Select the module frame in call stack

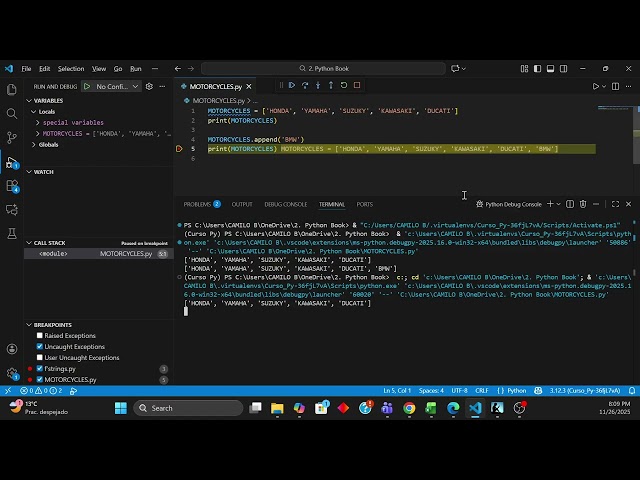coord(99,254)
